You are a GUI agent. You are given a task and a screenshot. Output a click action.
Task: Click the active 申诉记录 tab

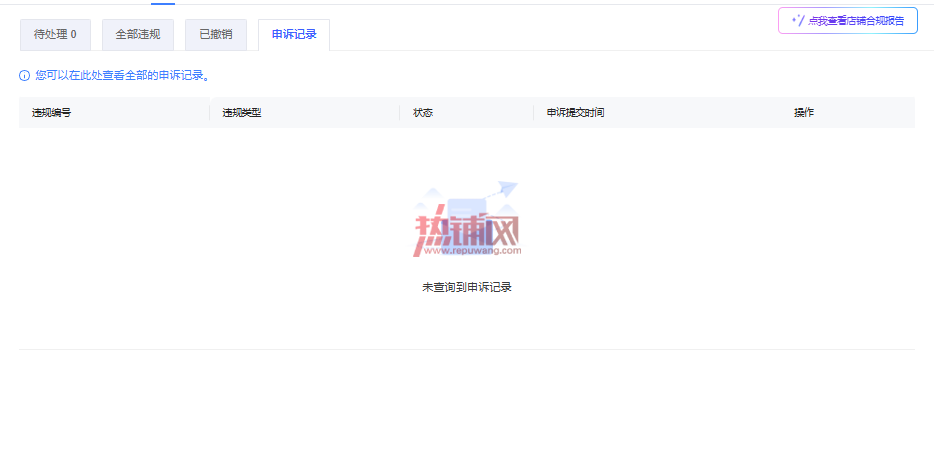click(294, 35)
